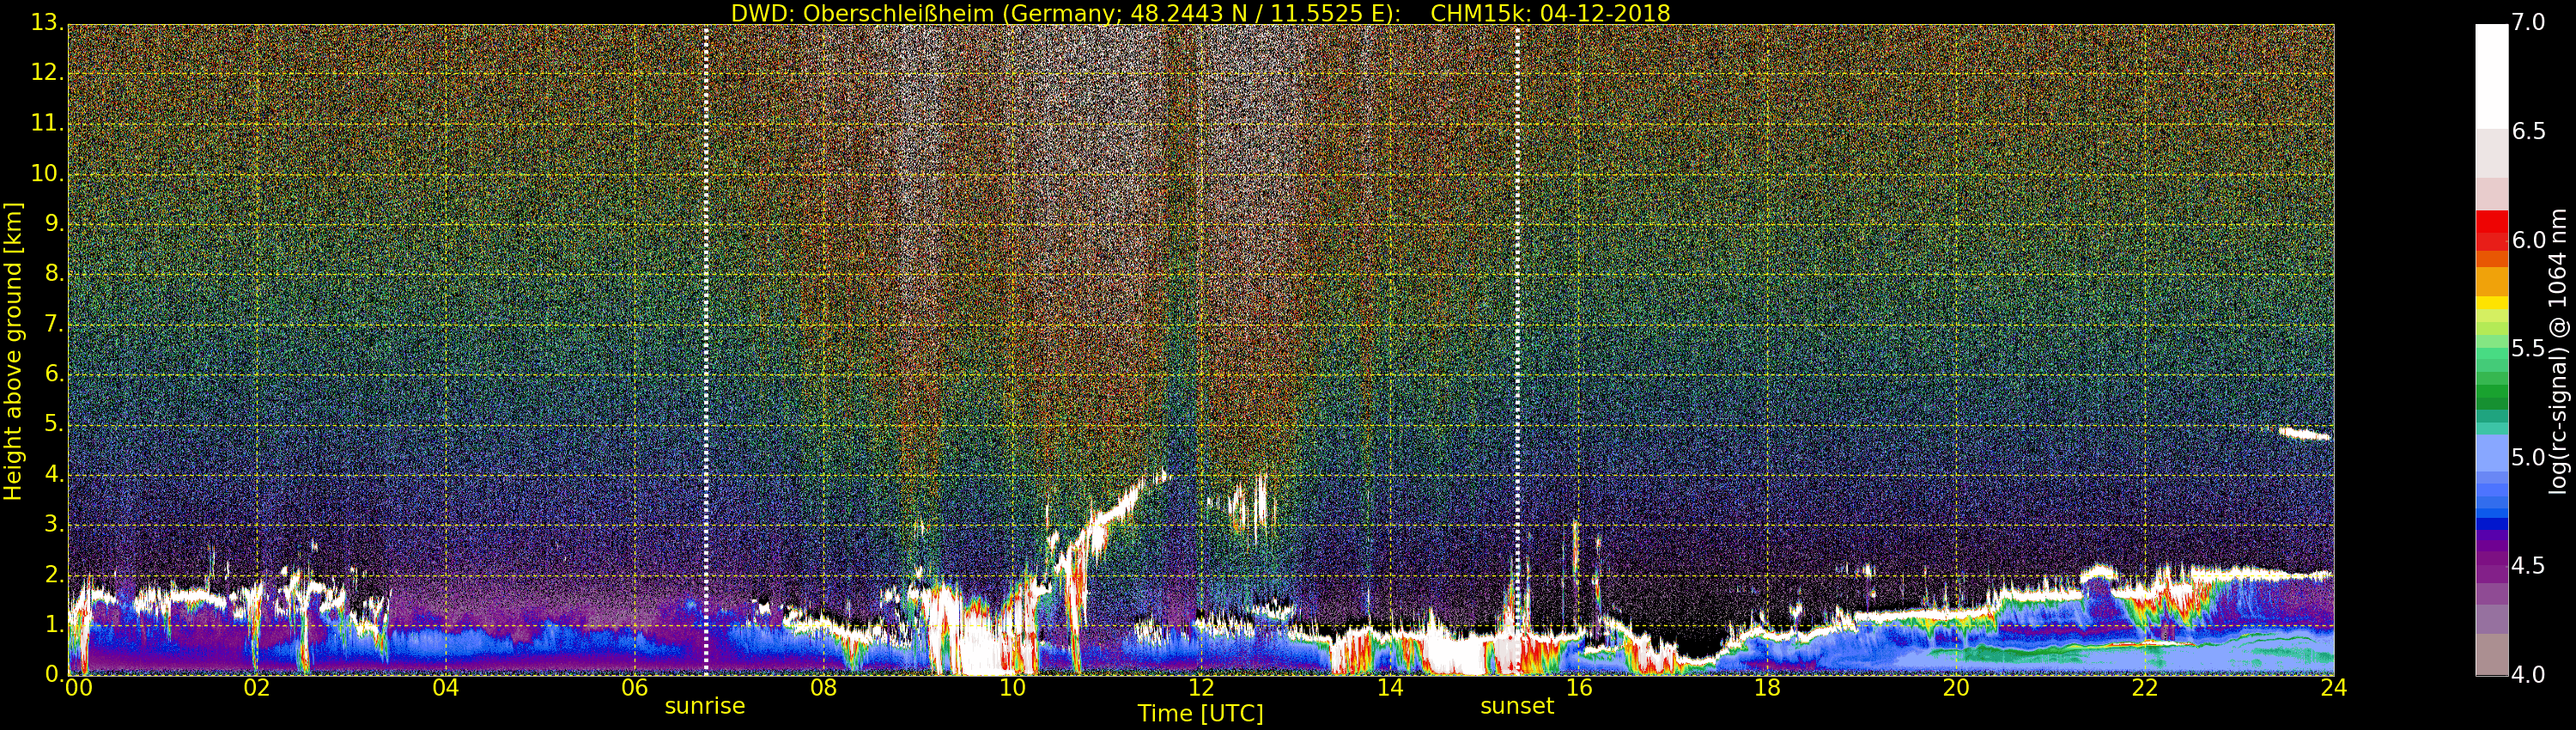This screenshot has height=730, width=2576.
Task: Pick the white band at the colorbar top
Action: pos(2491,76)
